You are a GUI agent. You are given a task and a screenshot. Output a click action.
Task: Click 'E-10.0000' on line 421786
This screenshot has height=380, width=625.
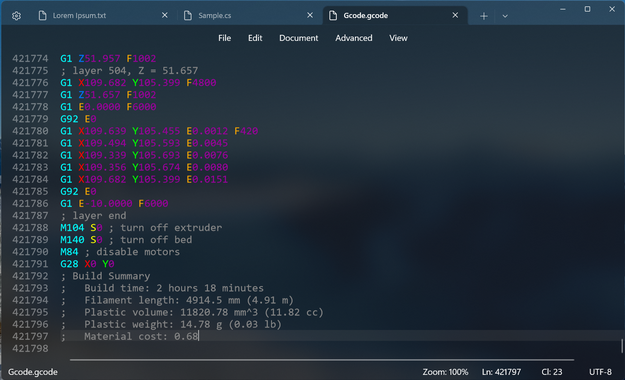[105, 203]
